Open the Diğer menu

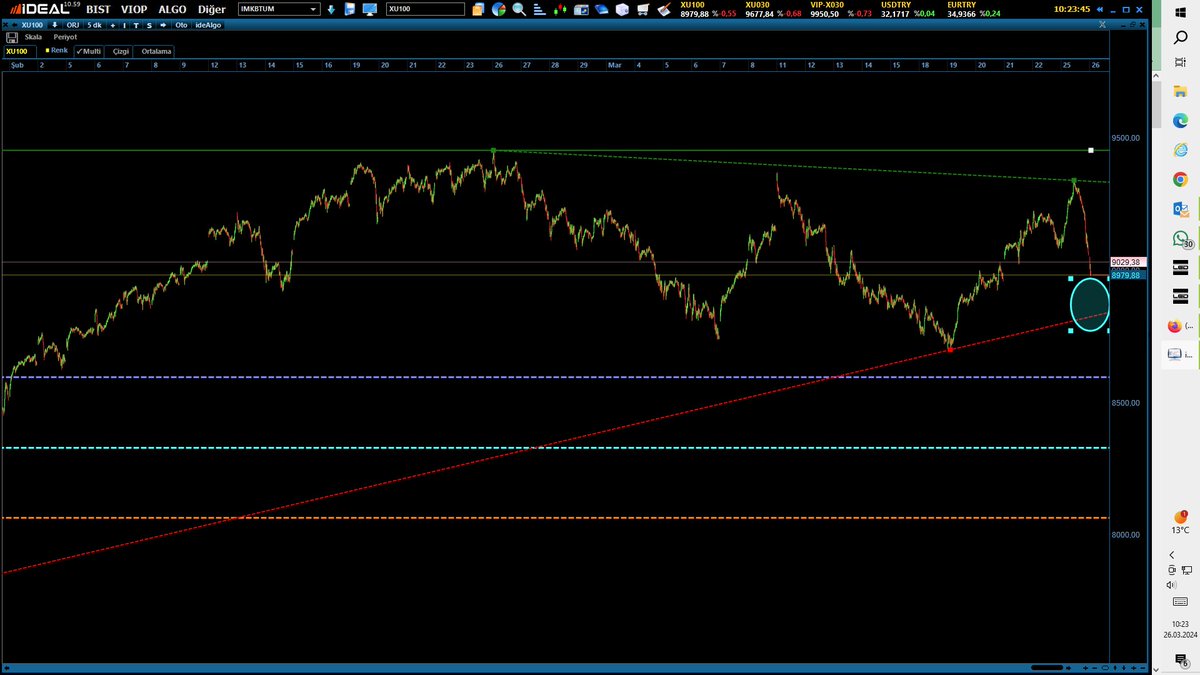(212, 9)
